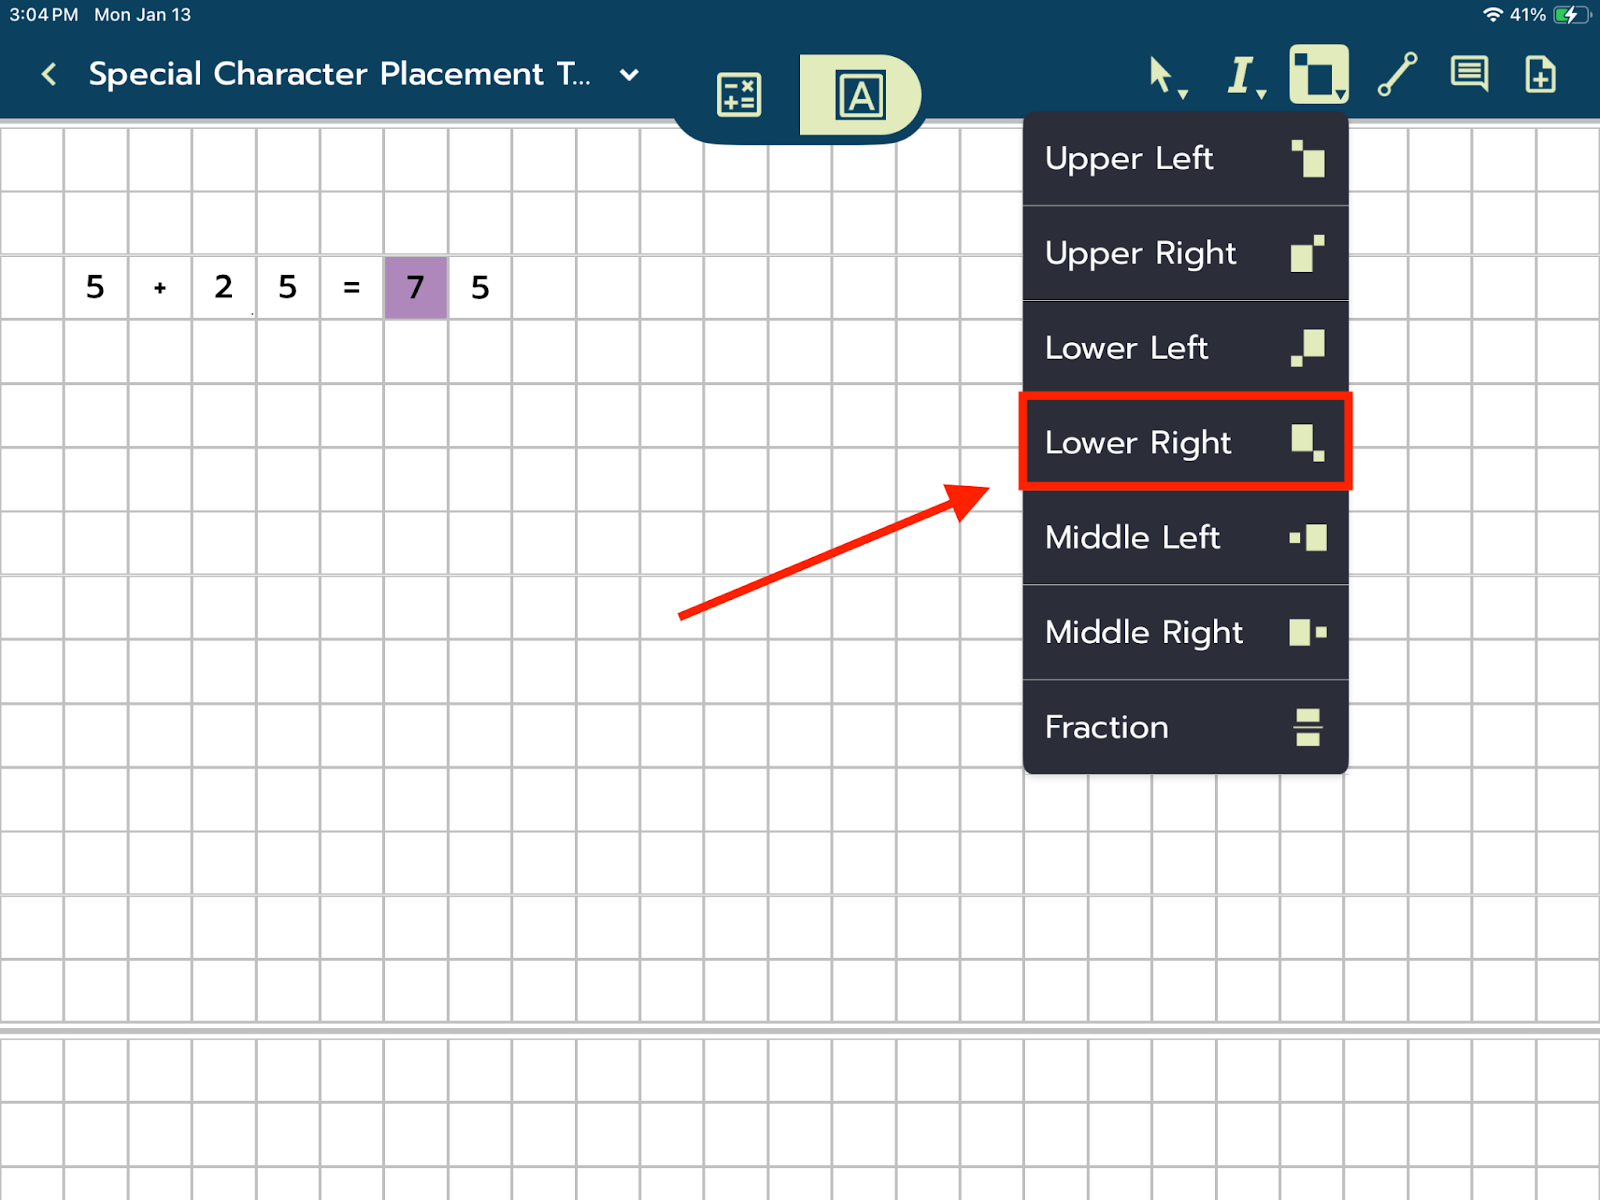Toggle the special character placement tool

(x=1318, y=74)
